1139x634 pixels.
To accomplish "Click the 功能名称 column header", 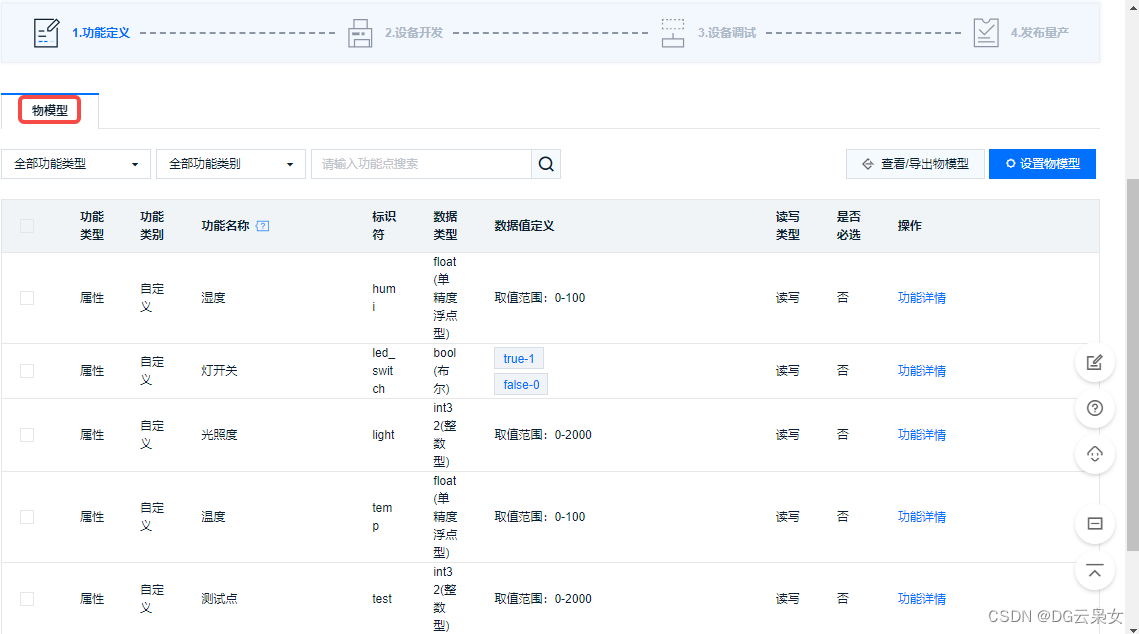I will (x=225, y=226).
